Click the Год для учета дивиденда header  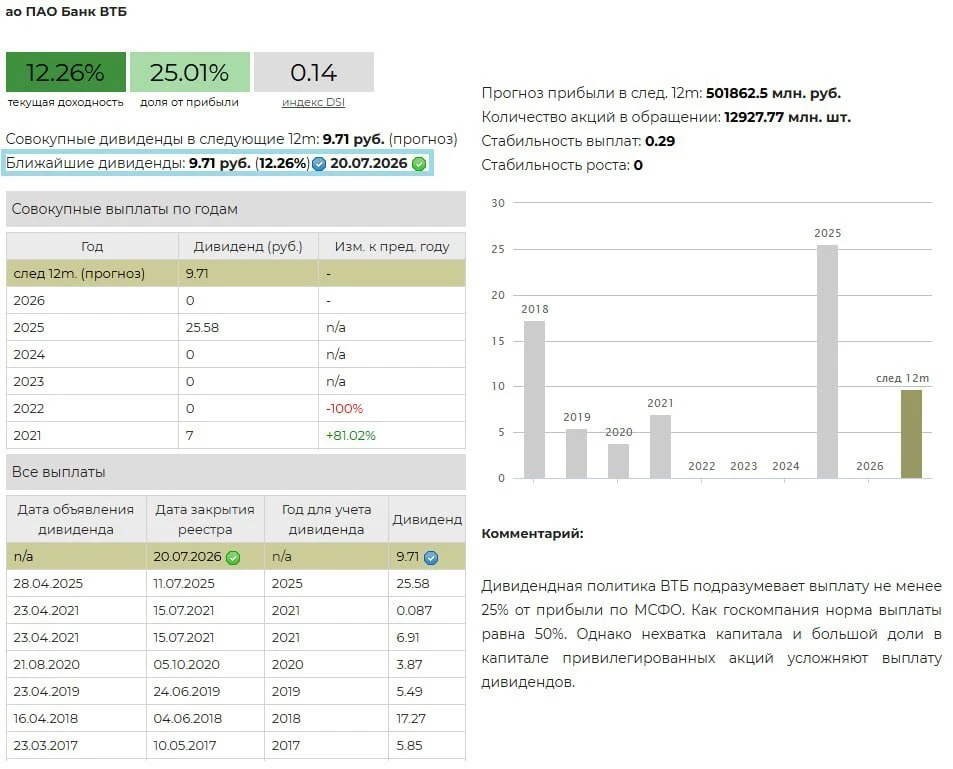tap(326, 519)
